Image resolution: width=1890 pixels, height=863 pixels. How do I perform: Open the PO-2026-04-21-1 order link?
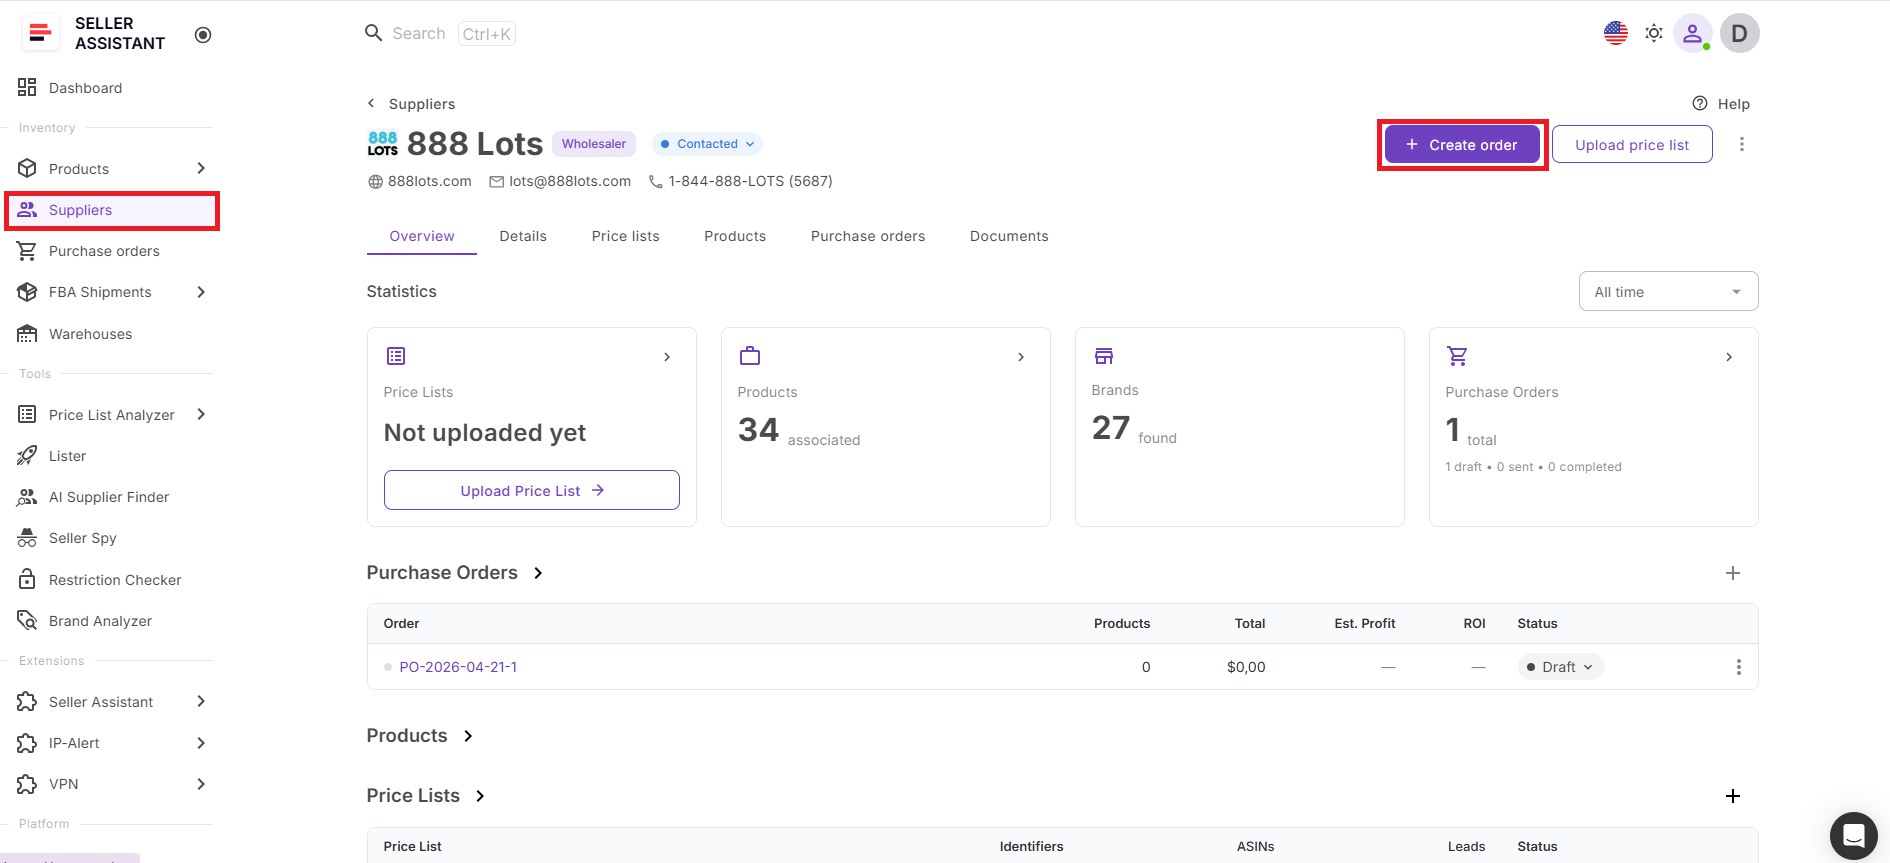pyautogui.click(x=458, y=667)
